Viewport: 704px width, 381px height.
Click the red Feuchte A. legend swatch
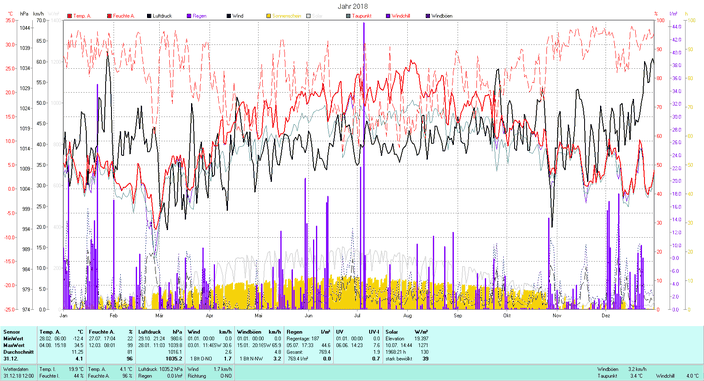(109, 16)
